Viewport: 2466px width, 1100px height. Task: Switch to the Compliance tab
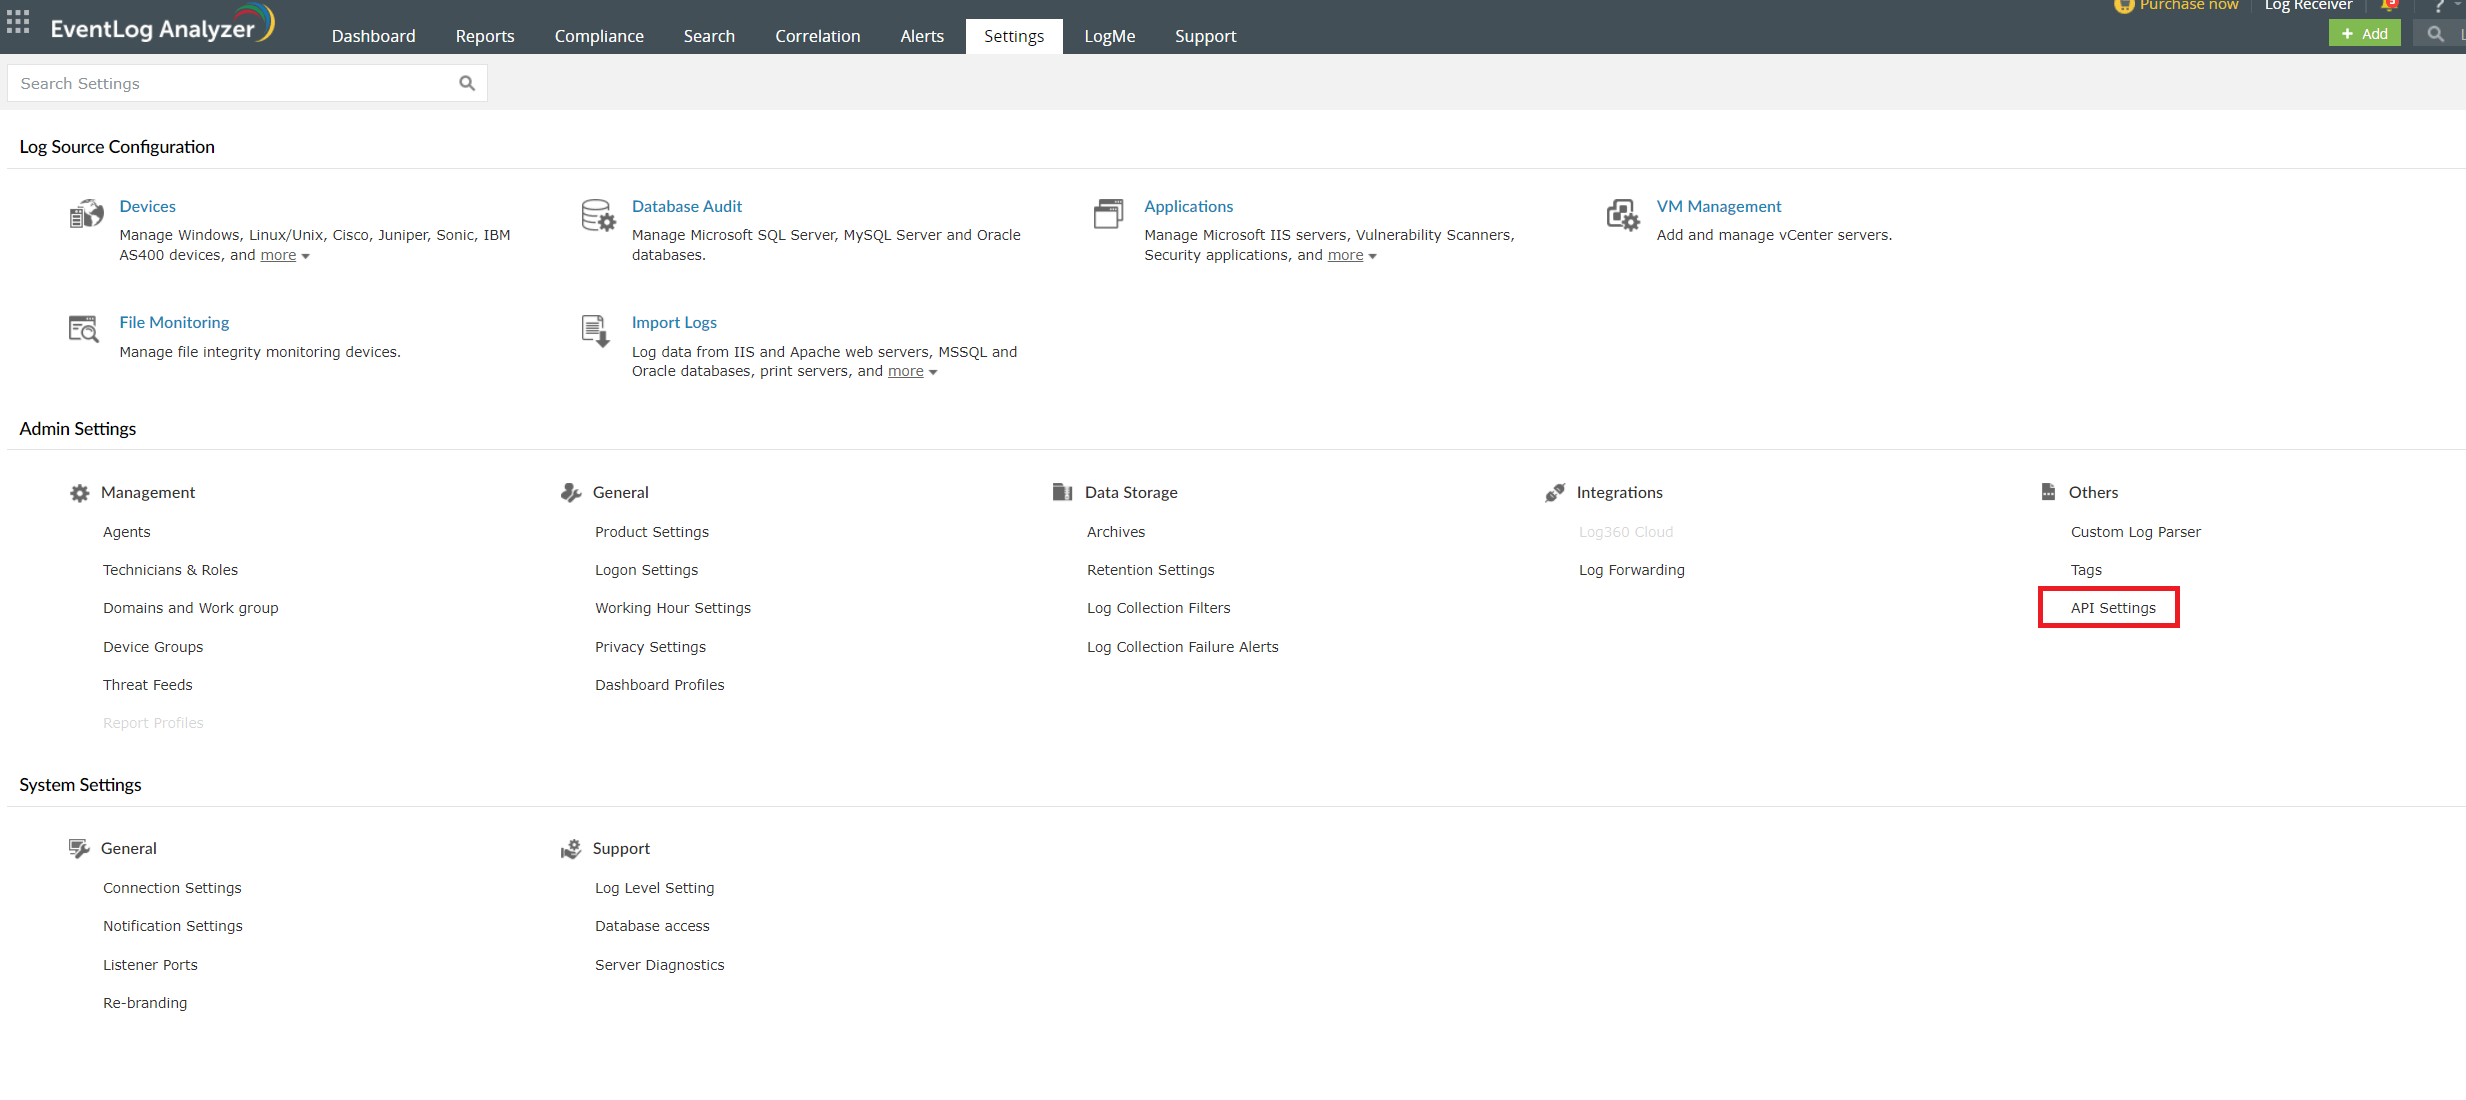coord(598,35)
